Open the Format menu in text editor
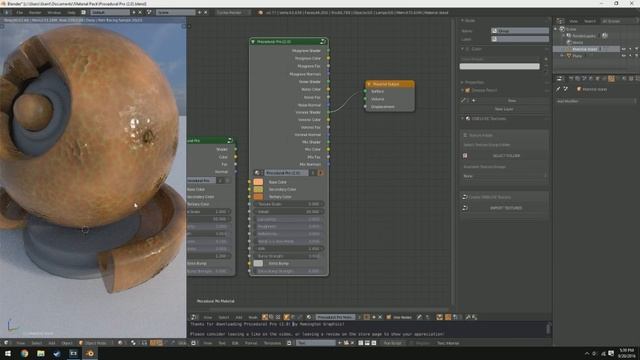This screenshot has width=640, height=360. [251, 343]
